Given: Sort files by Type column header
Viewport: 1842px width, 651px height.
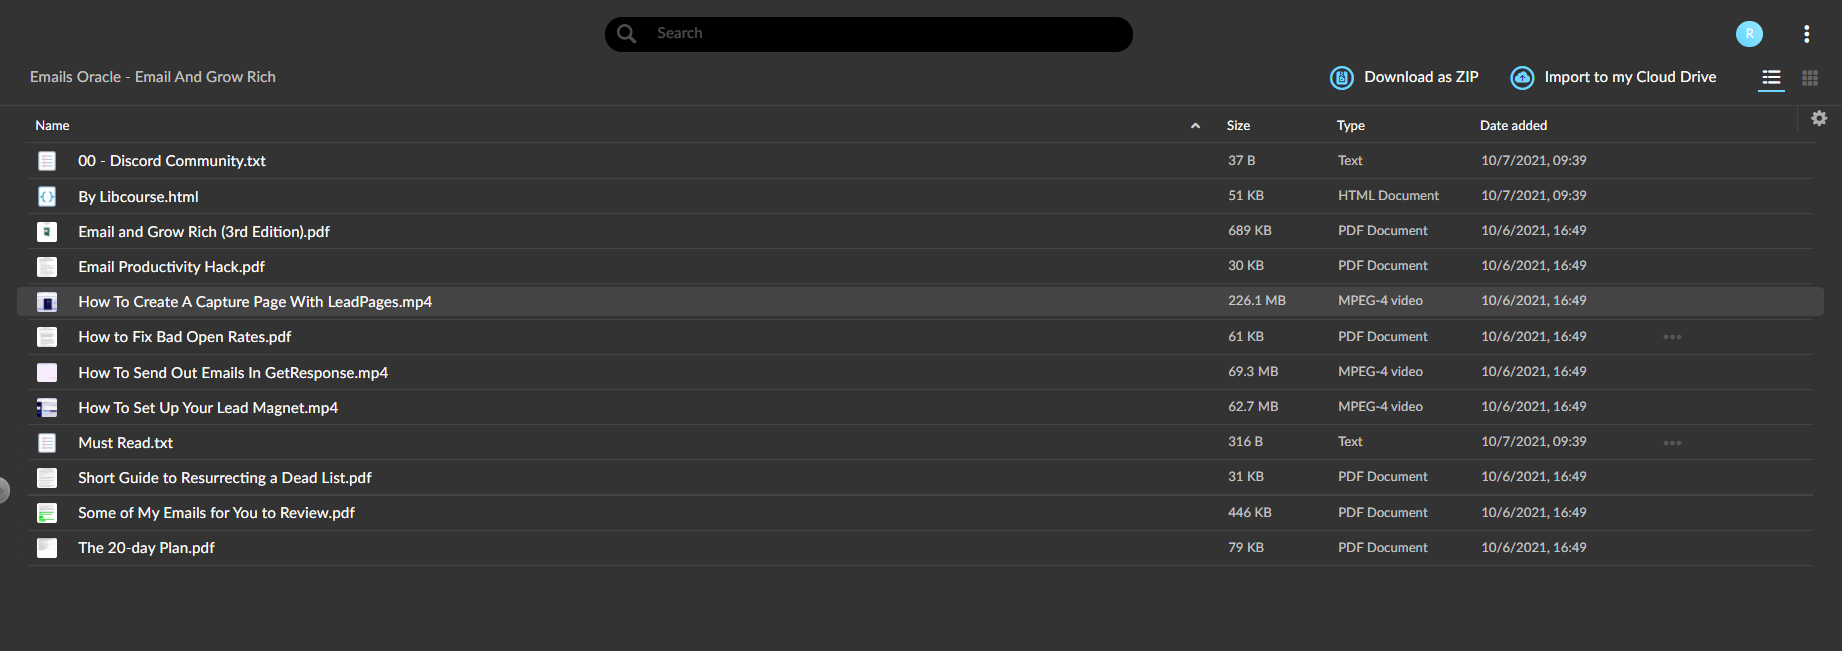Looking at the screenshot, I should 1350,126.
